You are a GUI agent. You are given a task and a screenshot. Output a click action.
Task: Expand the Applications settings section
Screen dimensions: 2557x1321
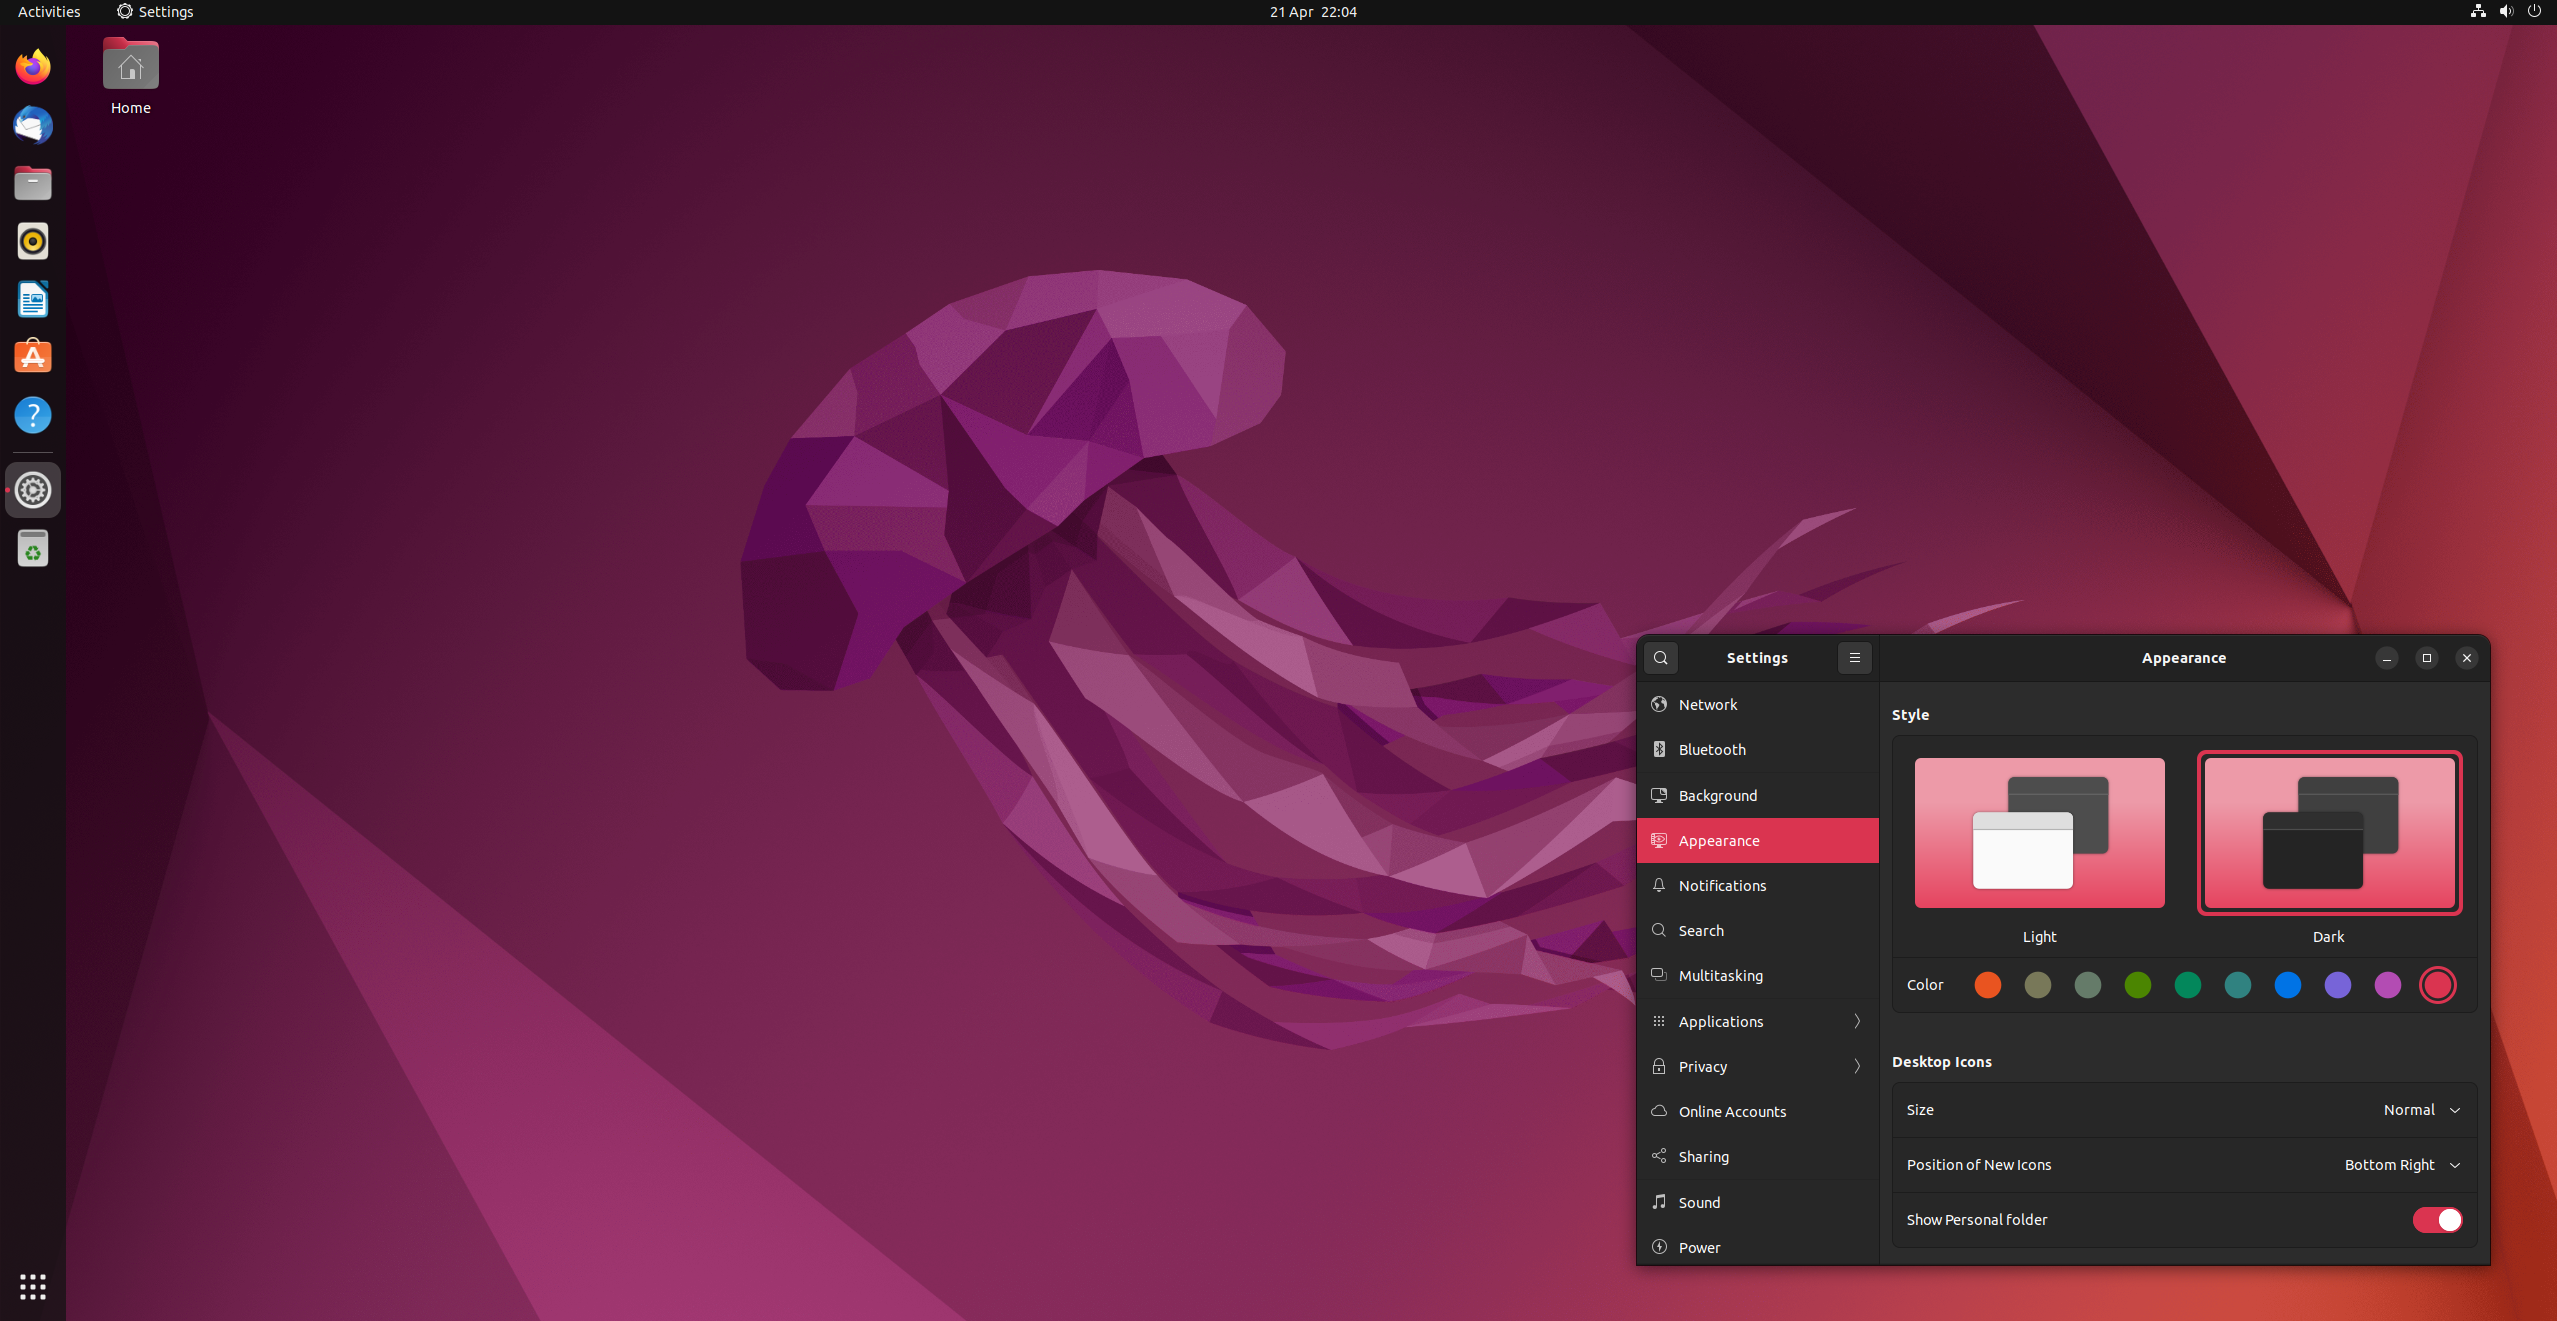pos(1757,1019)
